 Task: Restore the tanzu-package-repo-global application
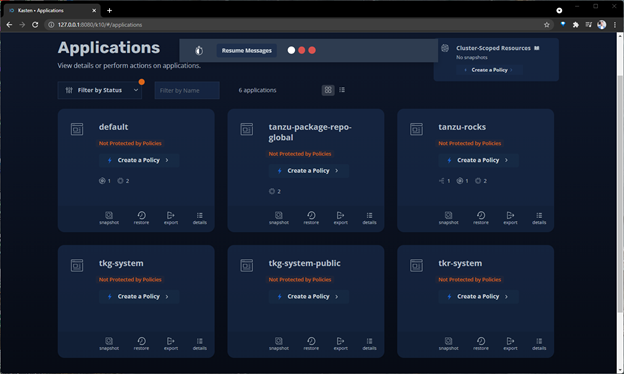point(311,218)
